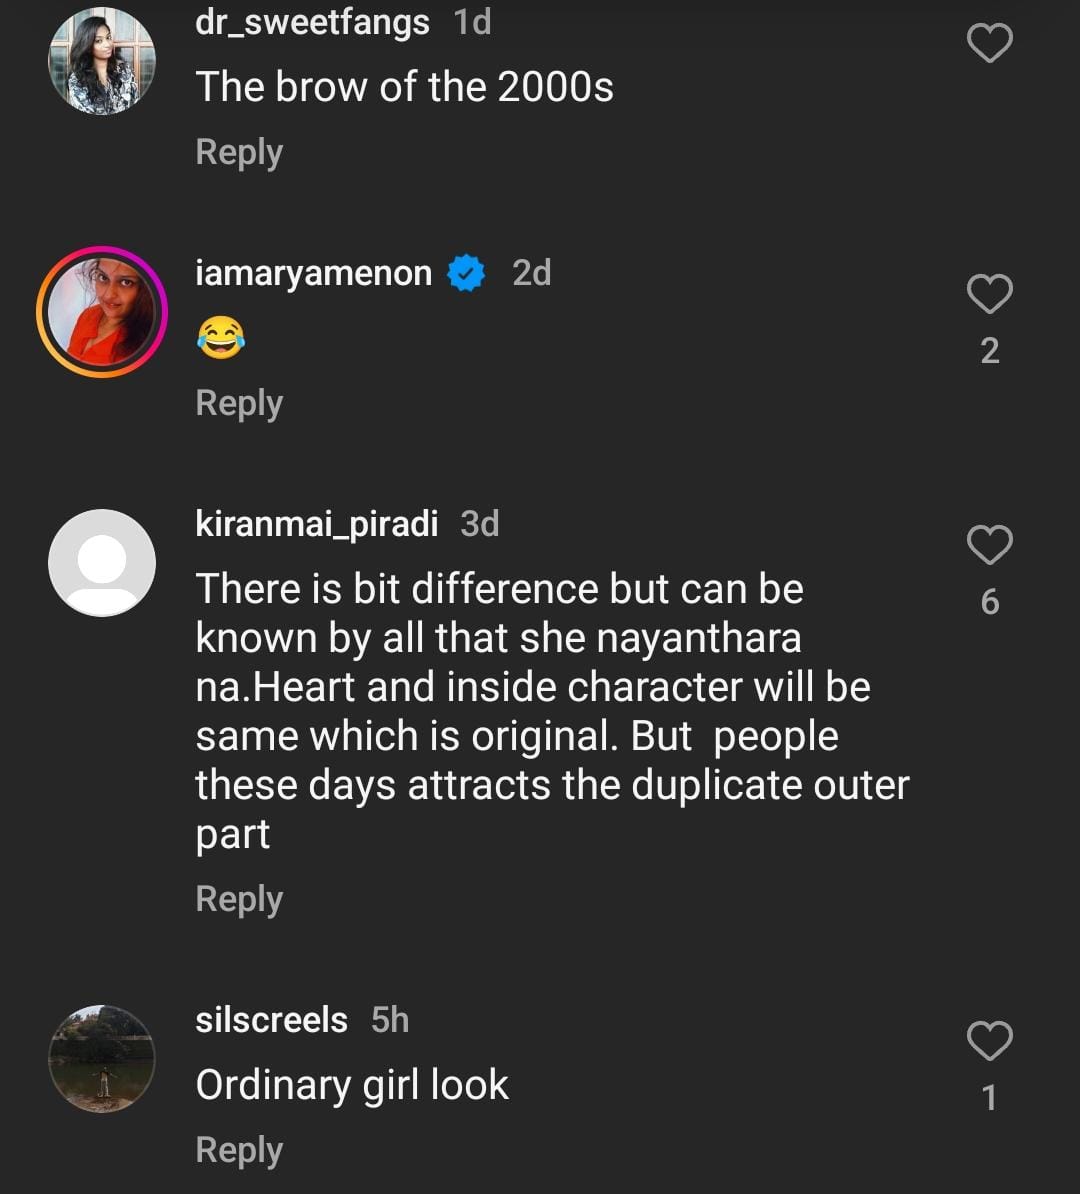The width and height of the screenshot is (1080, 1194).
Task: Tap the laughing emoji comment text
Action: click(x=221, y=338)
